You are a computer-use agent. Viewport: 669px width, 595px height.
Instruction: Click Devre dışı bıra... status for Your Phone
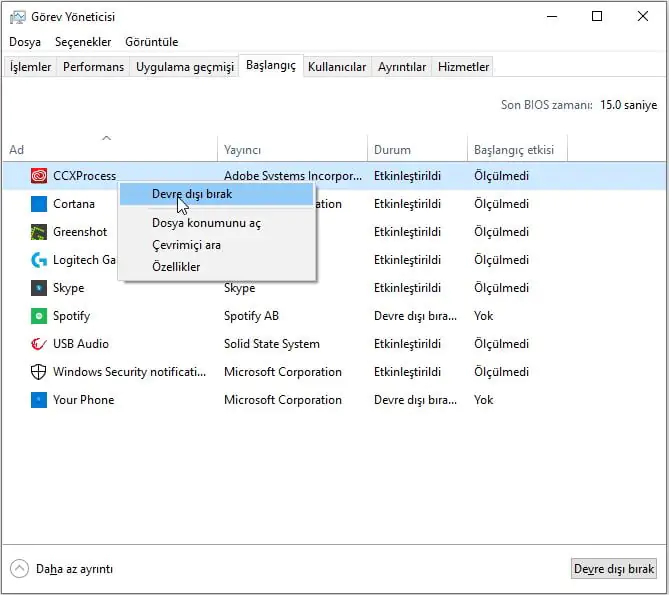(x=415, y=400)
